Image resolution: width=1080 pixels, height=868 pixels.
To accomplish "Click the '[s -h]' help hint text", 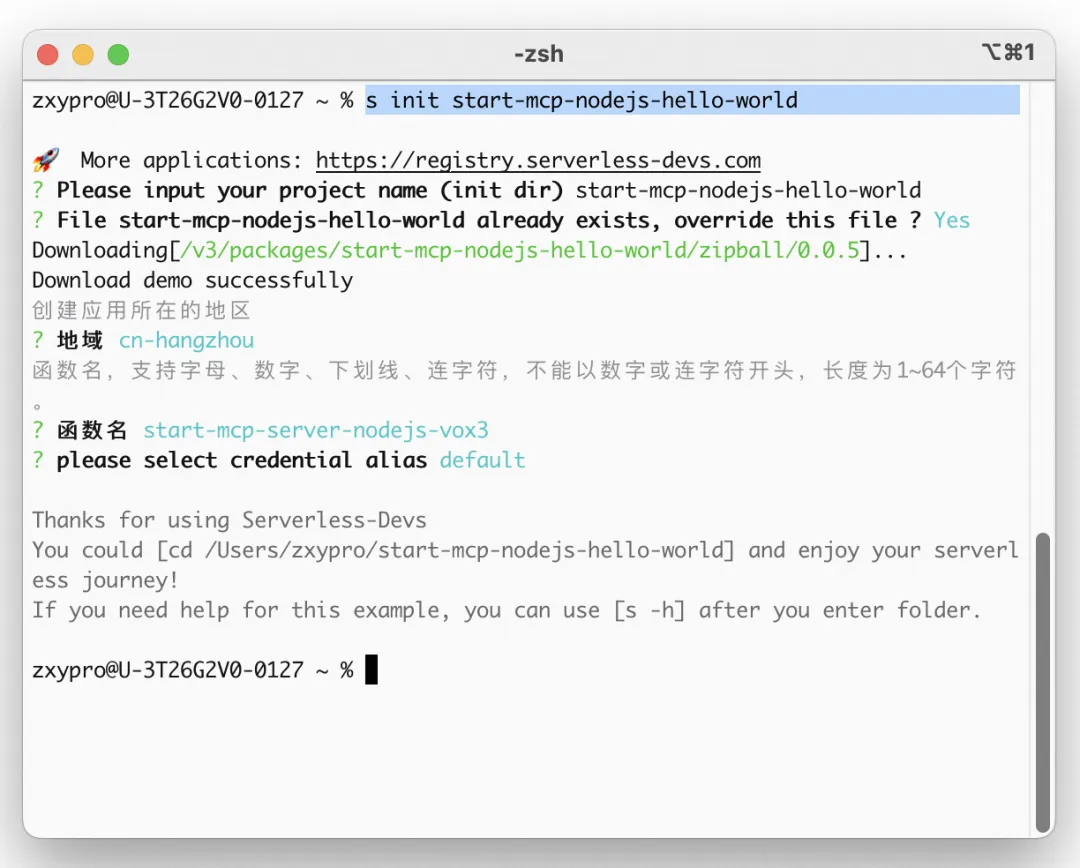I will [x=649, y=610].
